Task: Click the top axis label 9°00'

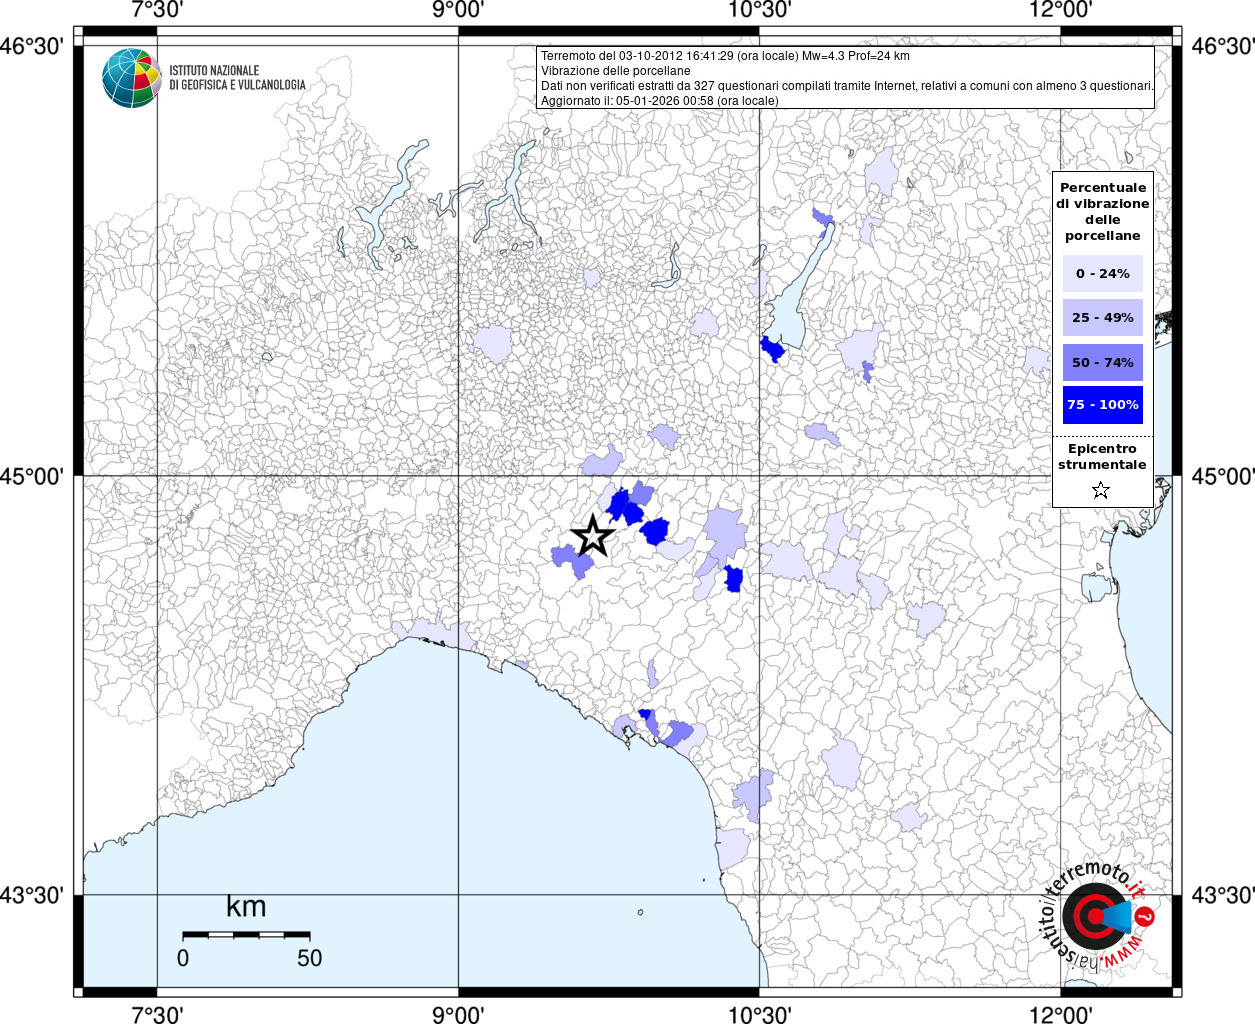Action: (458, 10)
